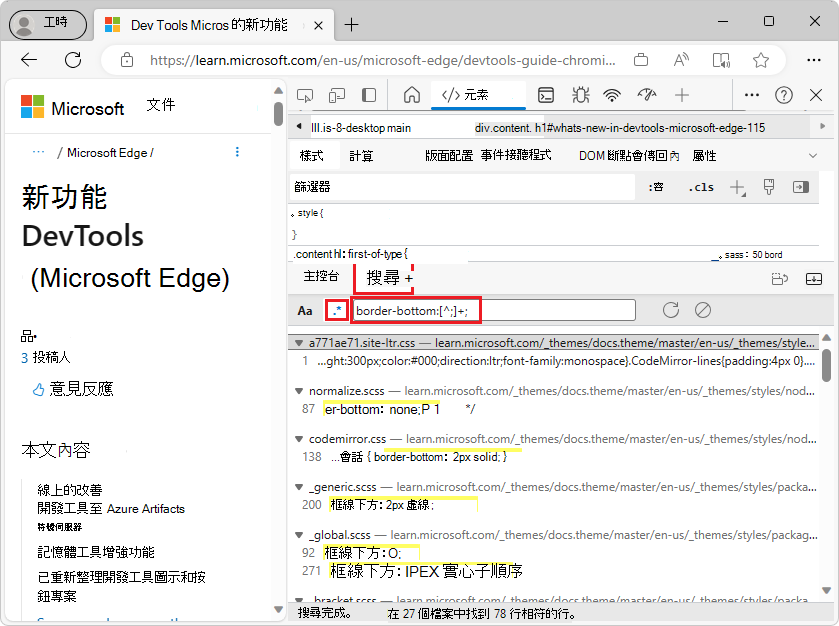Image resolution: width=839 pixels, height=626 pixels.
Task: Clear the search results
Action: click(x=703, y=310)
